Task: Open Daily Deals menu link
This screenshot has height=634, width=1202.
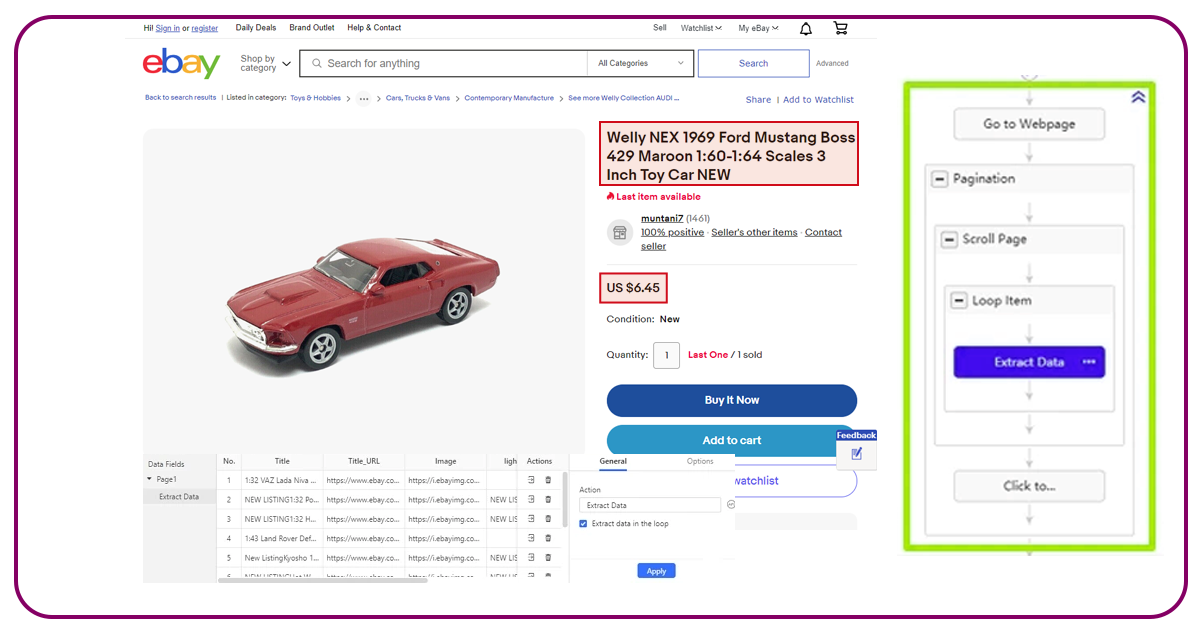Action: pos(256,28)
